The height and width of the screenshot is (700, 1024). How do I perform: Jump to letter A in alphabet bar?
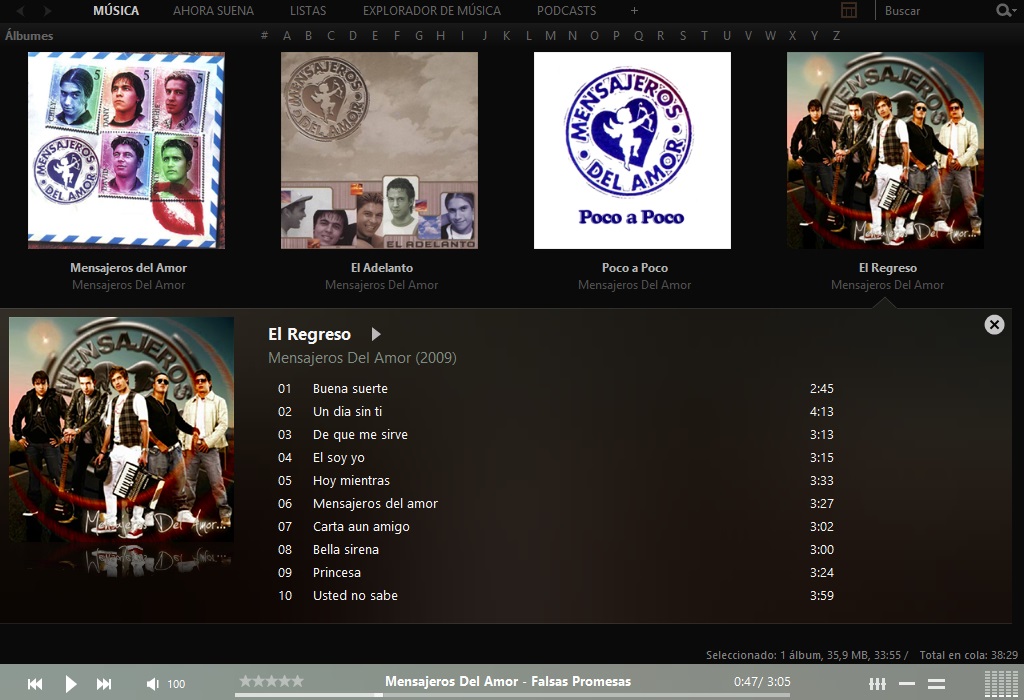click(x=287, y=35)
